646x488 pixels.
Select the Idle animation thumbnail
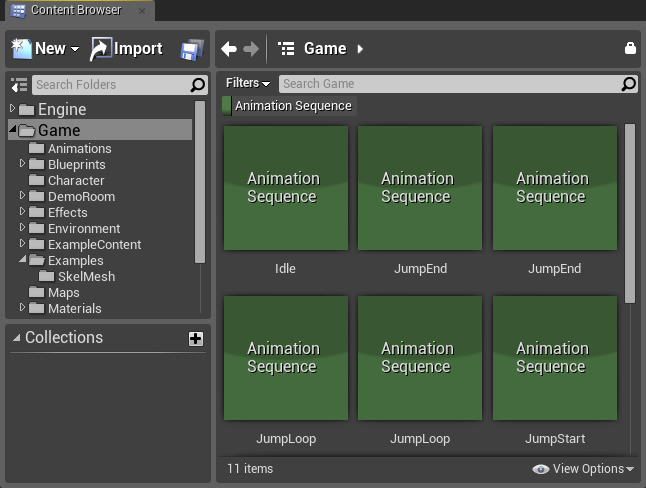pyautogui.click(x=286, y=188)
